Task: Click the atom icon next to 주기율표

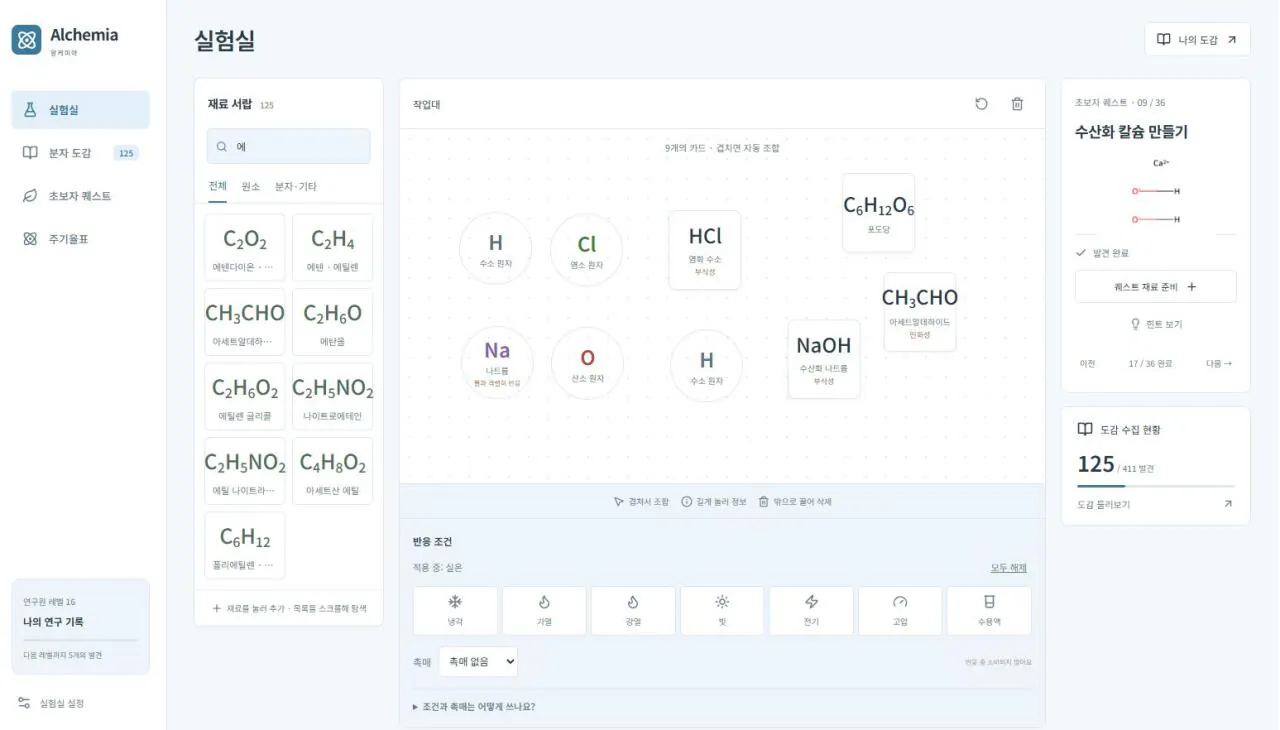Action: (x=30, y=239)
